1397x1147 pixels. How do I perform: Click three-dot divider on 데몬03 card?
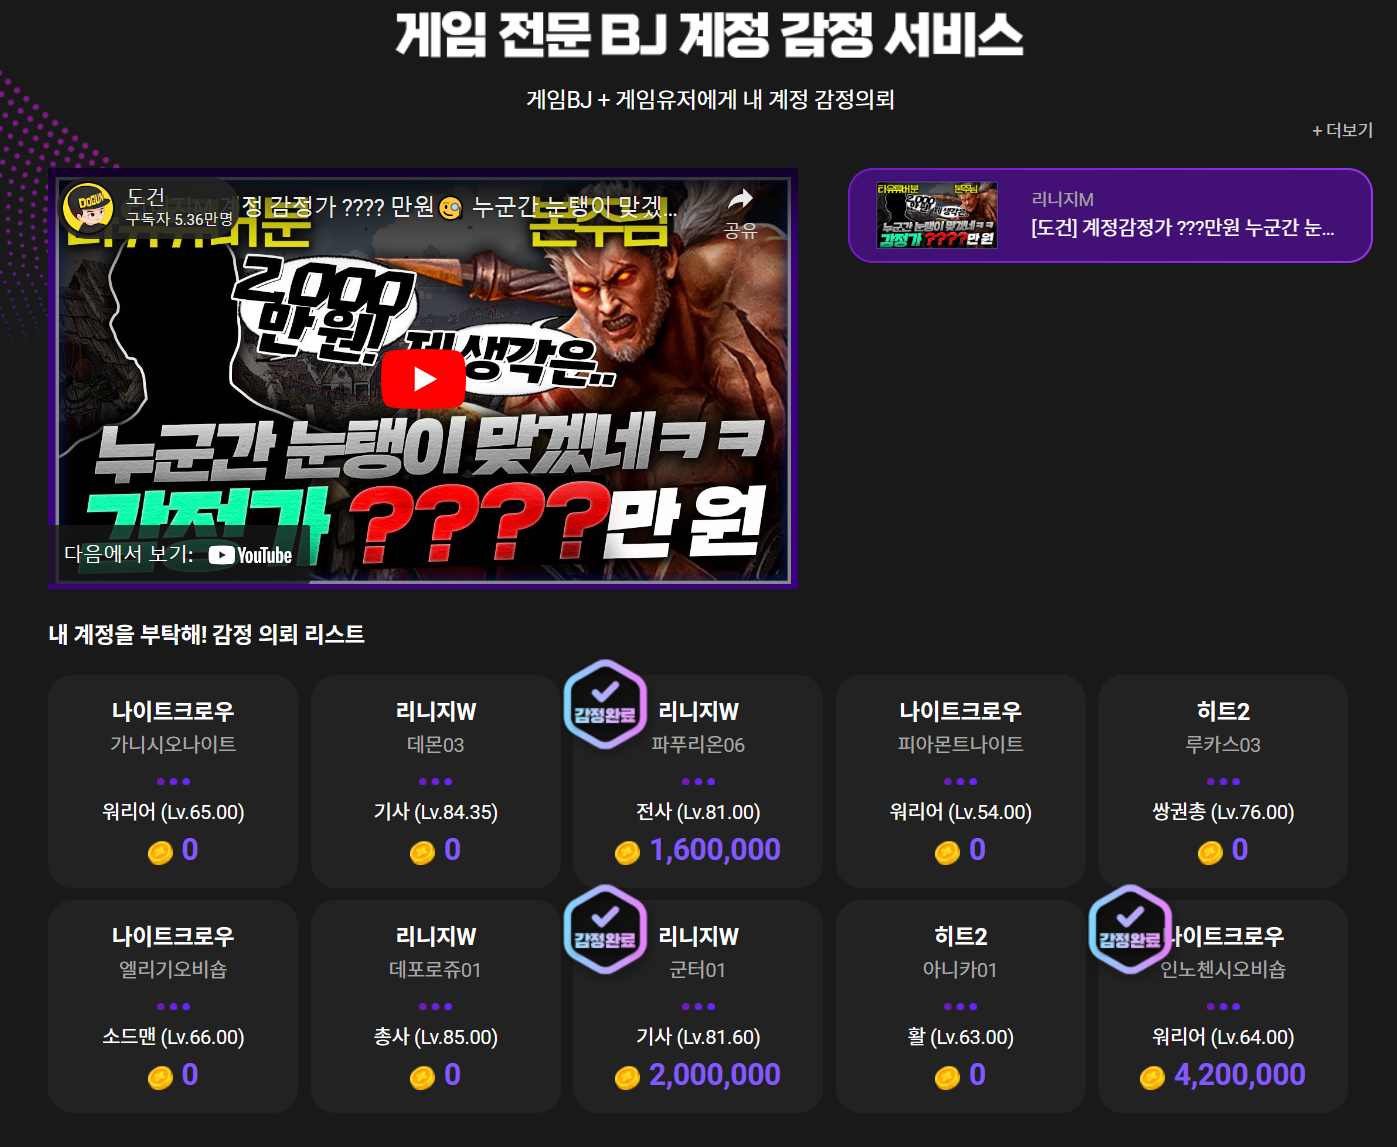click(436, 782)
